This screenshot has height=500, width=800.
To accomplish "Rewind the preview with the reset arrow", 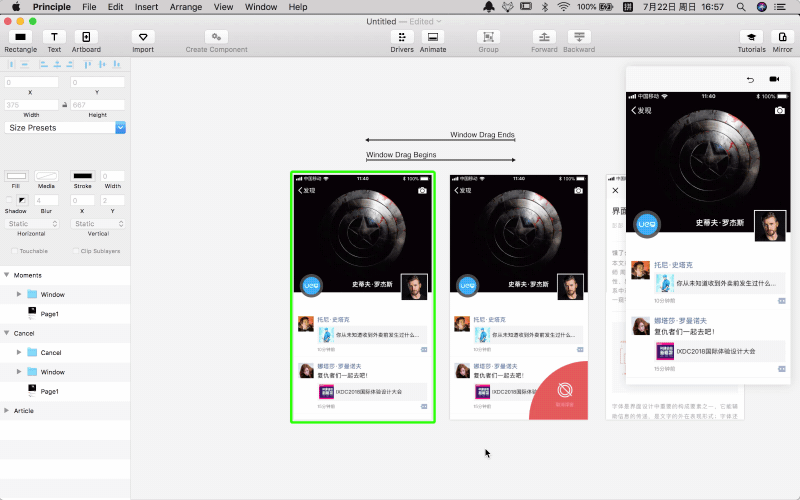I will click(750, 79).
